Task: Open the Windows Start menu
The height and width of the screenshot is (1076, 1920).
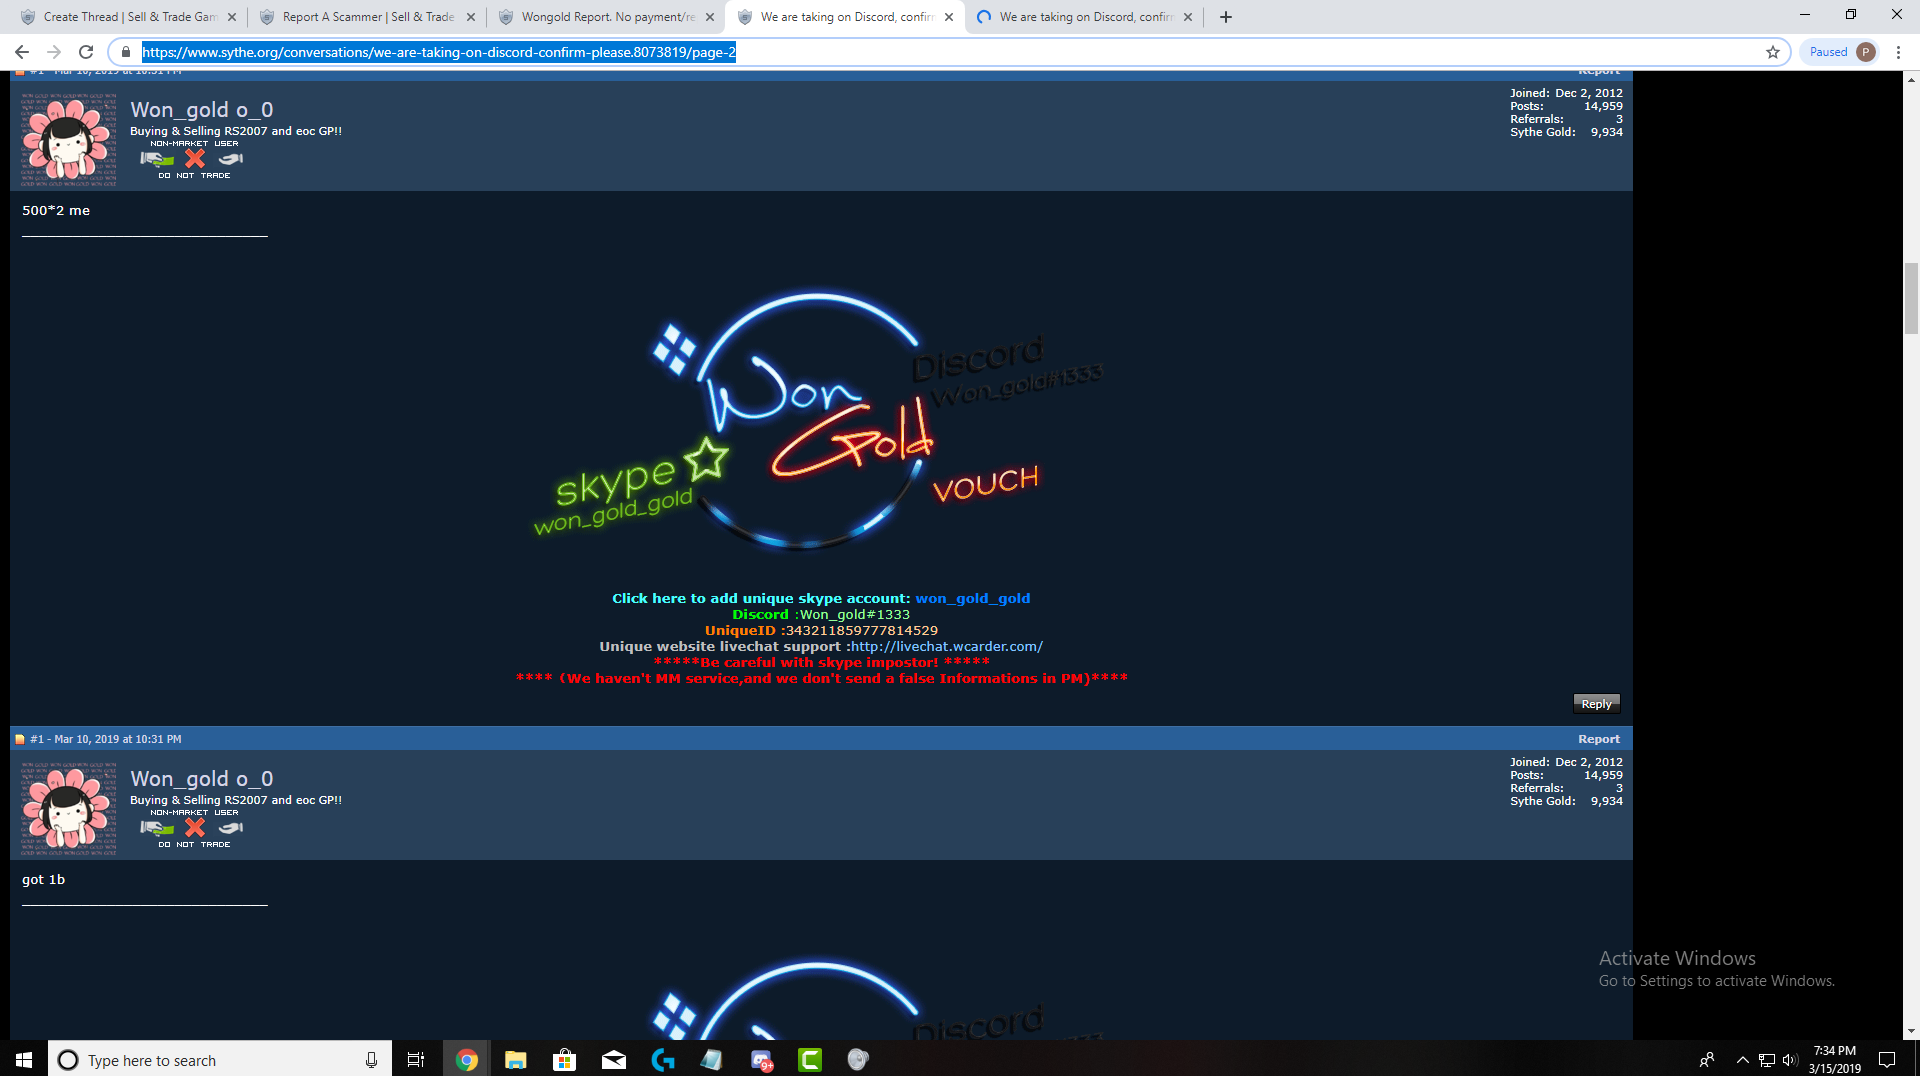Action: pos(24,1059)
